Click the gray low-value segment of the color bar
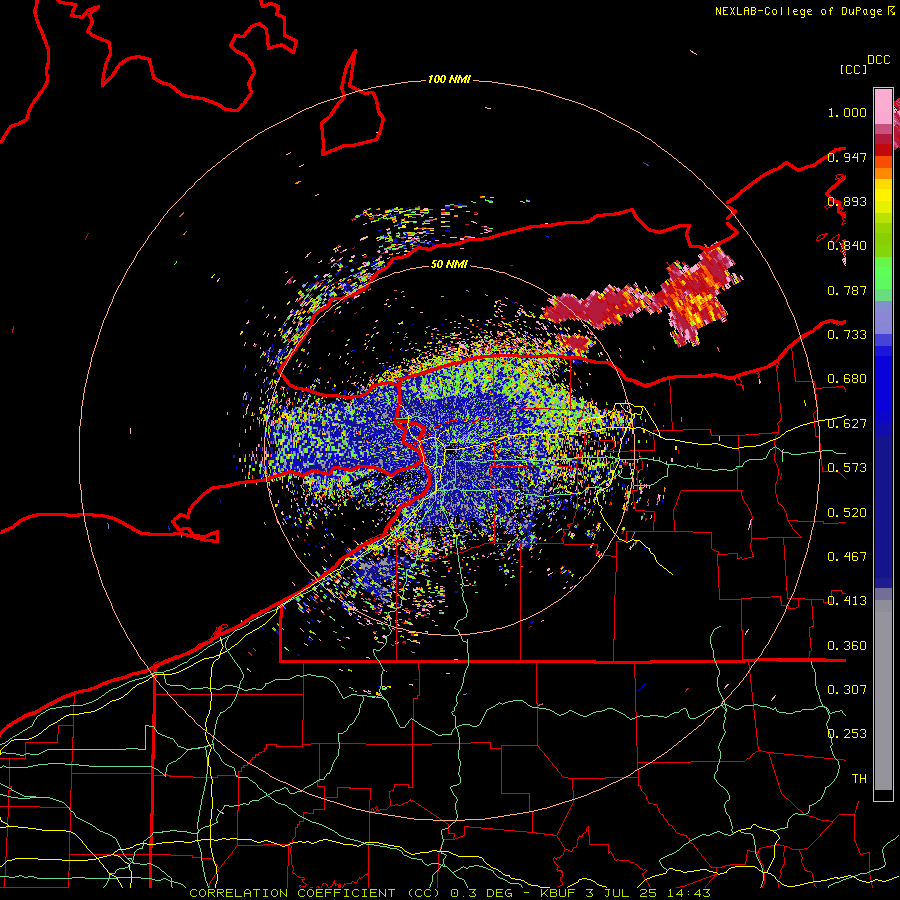The image size is (900, 900). pos(883,695)
